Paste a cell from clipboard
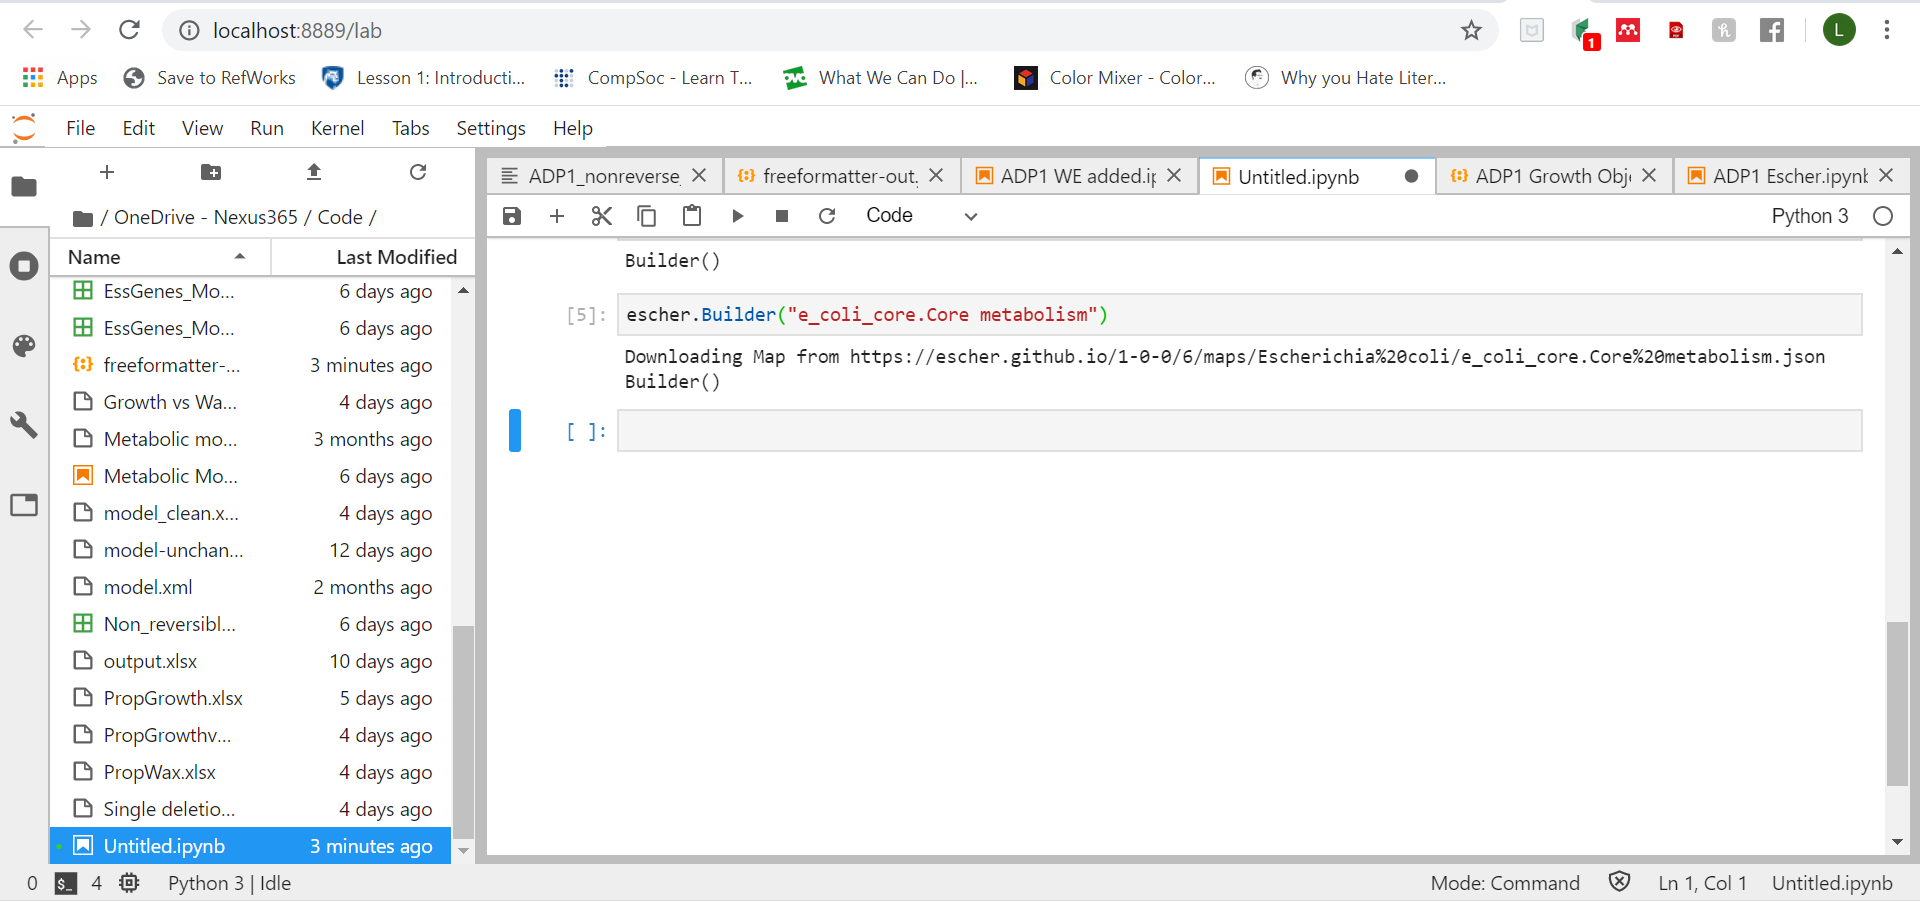 692,215
